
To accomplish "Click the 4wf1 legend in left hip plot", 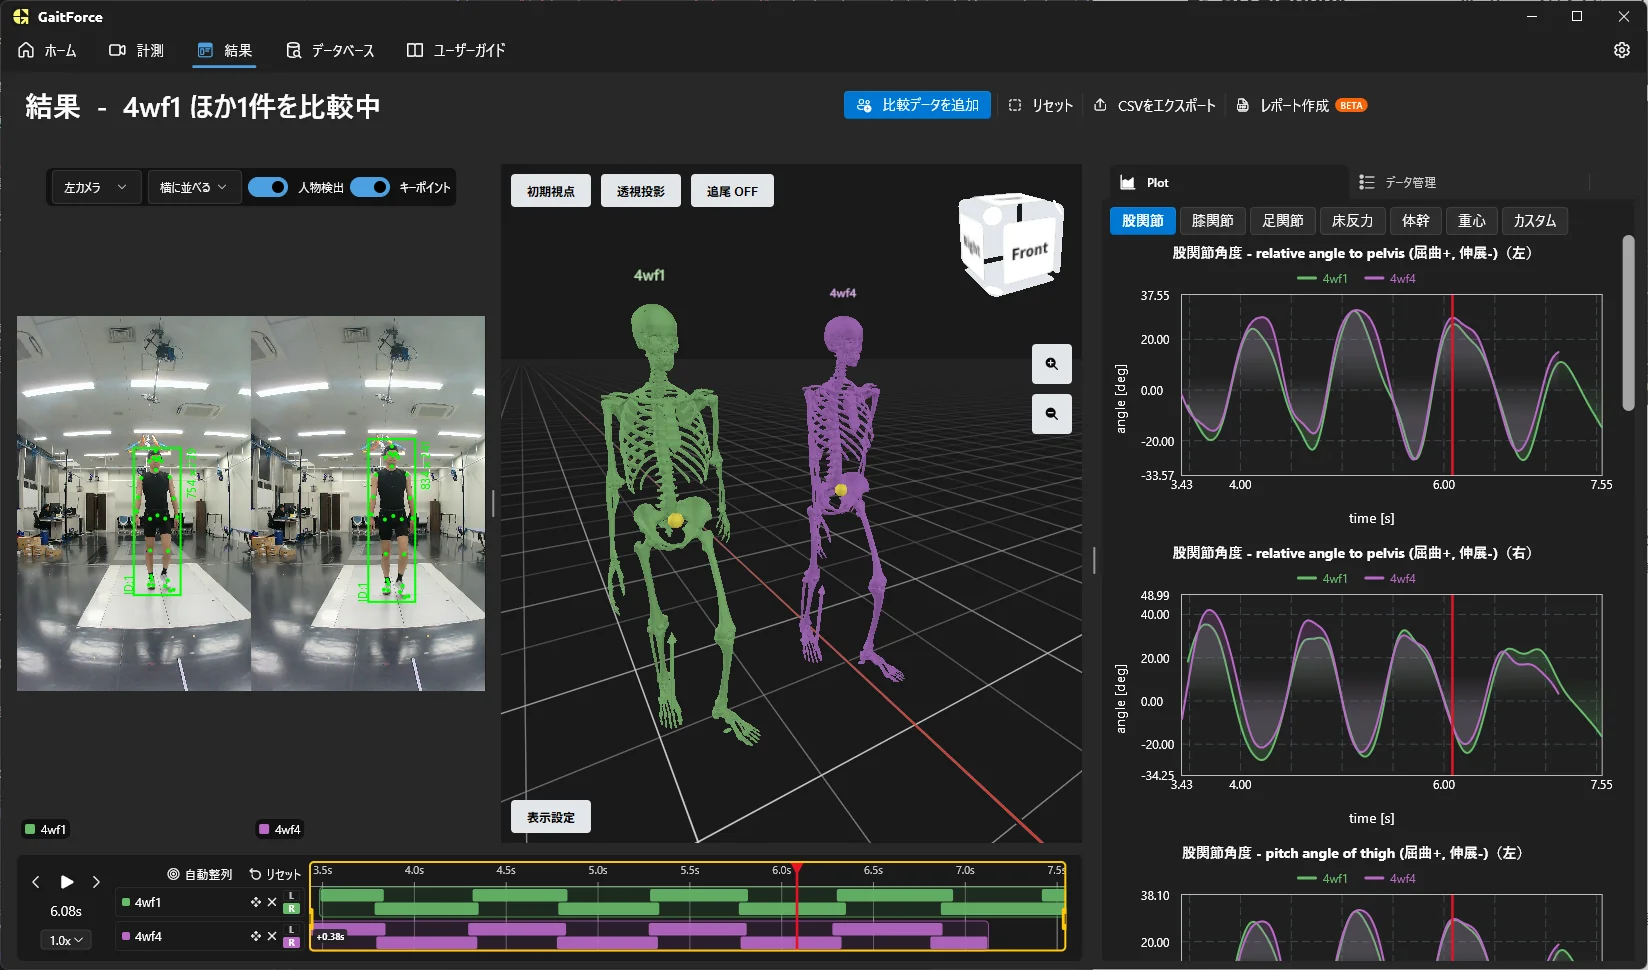I will 1322,279.
